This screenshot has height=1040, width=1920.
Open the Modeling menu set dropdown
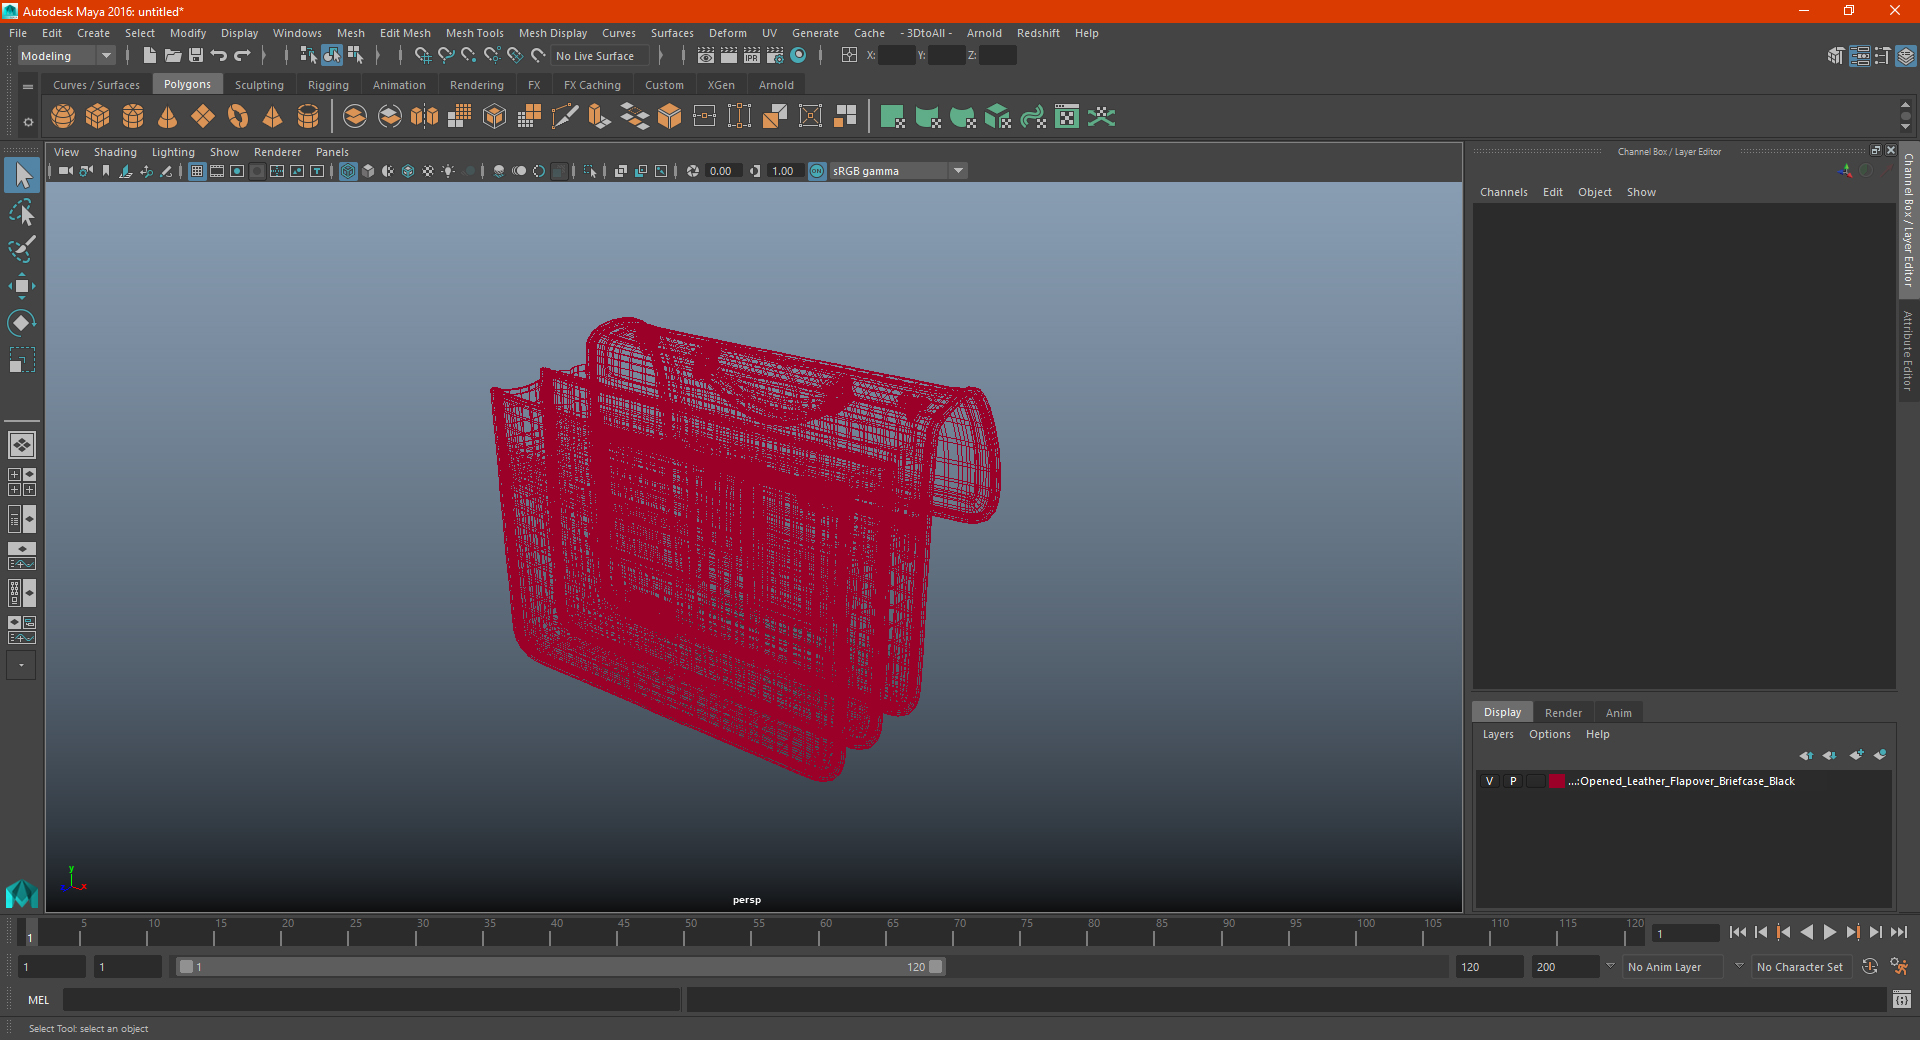(66, 56)
